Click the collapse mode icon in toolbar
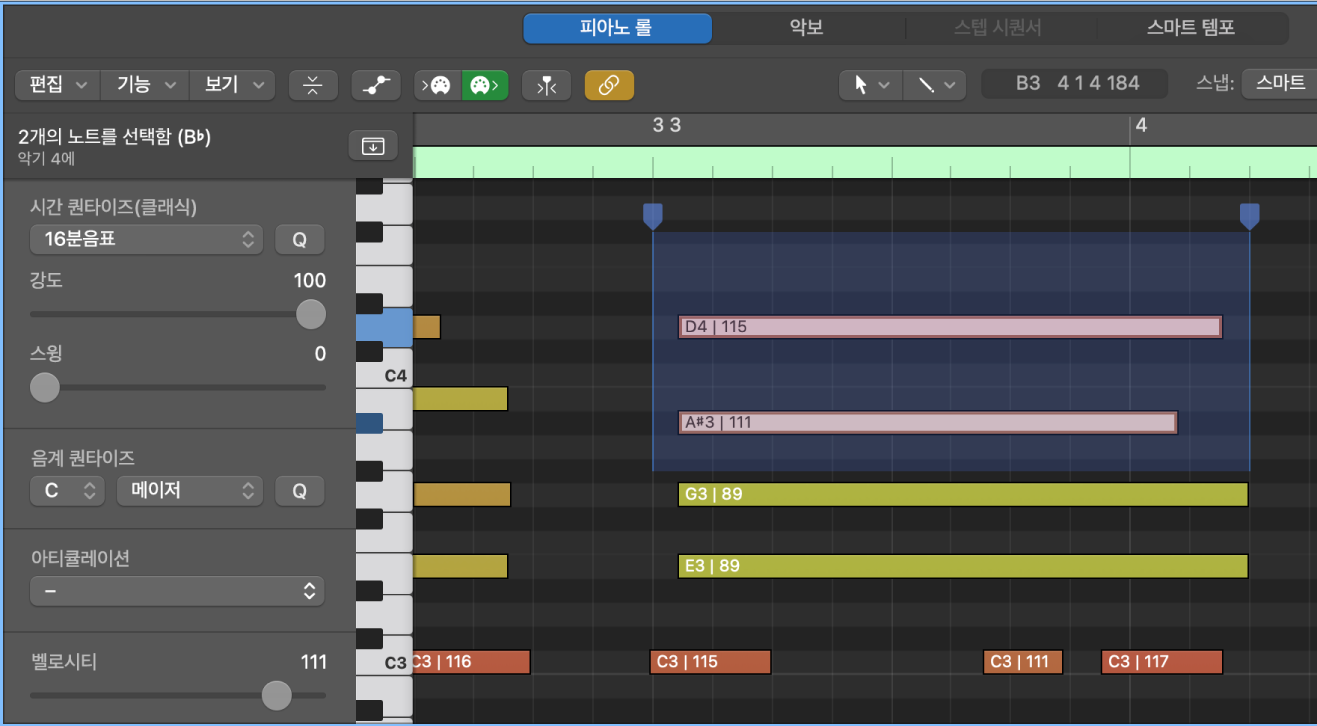The image size is (1317, 726). click(x=313, y=85)
